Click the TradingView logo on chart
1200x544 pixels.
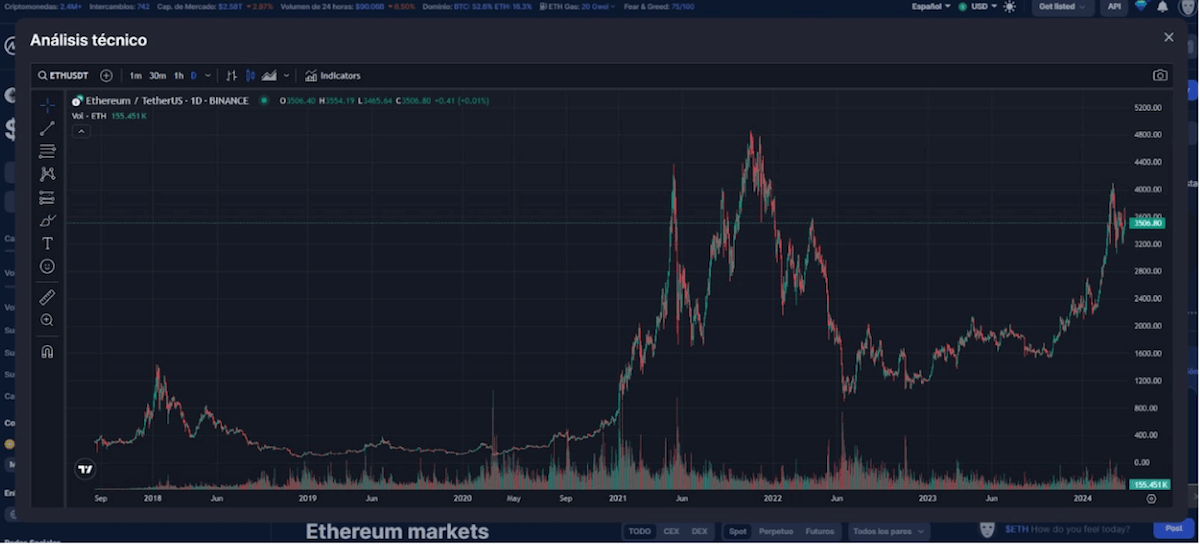pos(85,468)
